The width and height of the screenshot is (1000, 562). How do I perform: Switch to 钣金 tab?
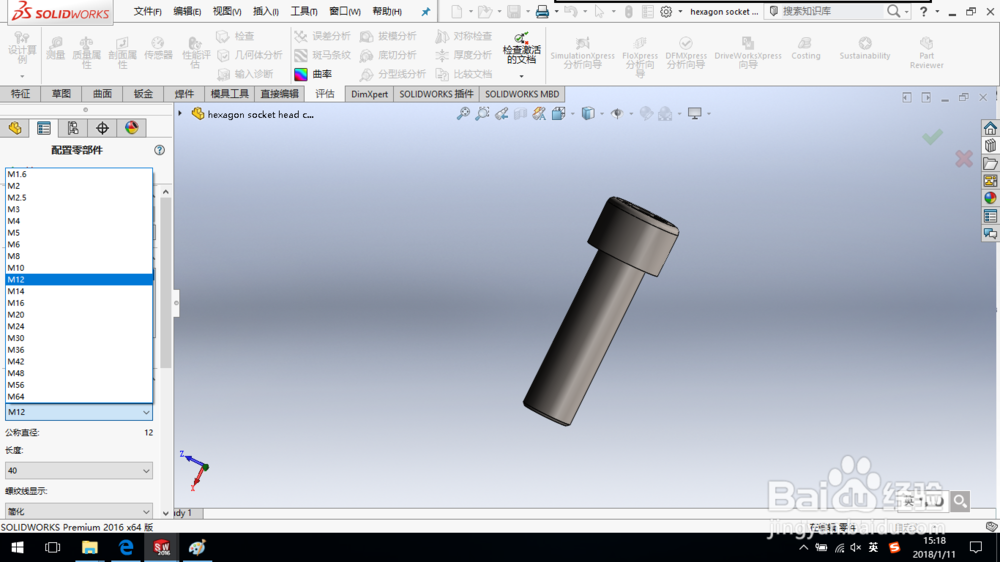click(143, 94)
